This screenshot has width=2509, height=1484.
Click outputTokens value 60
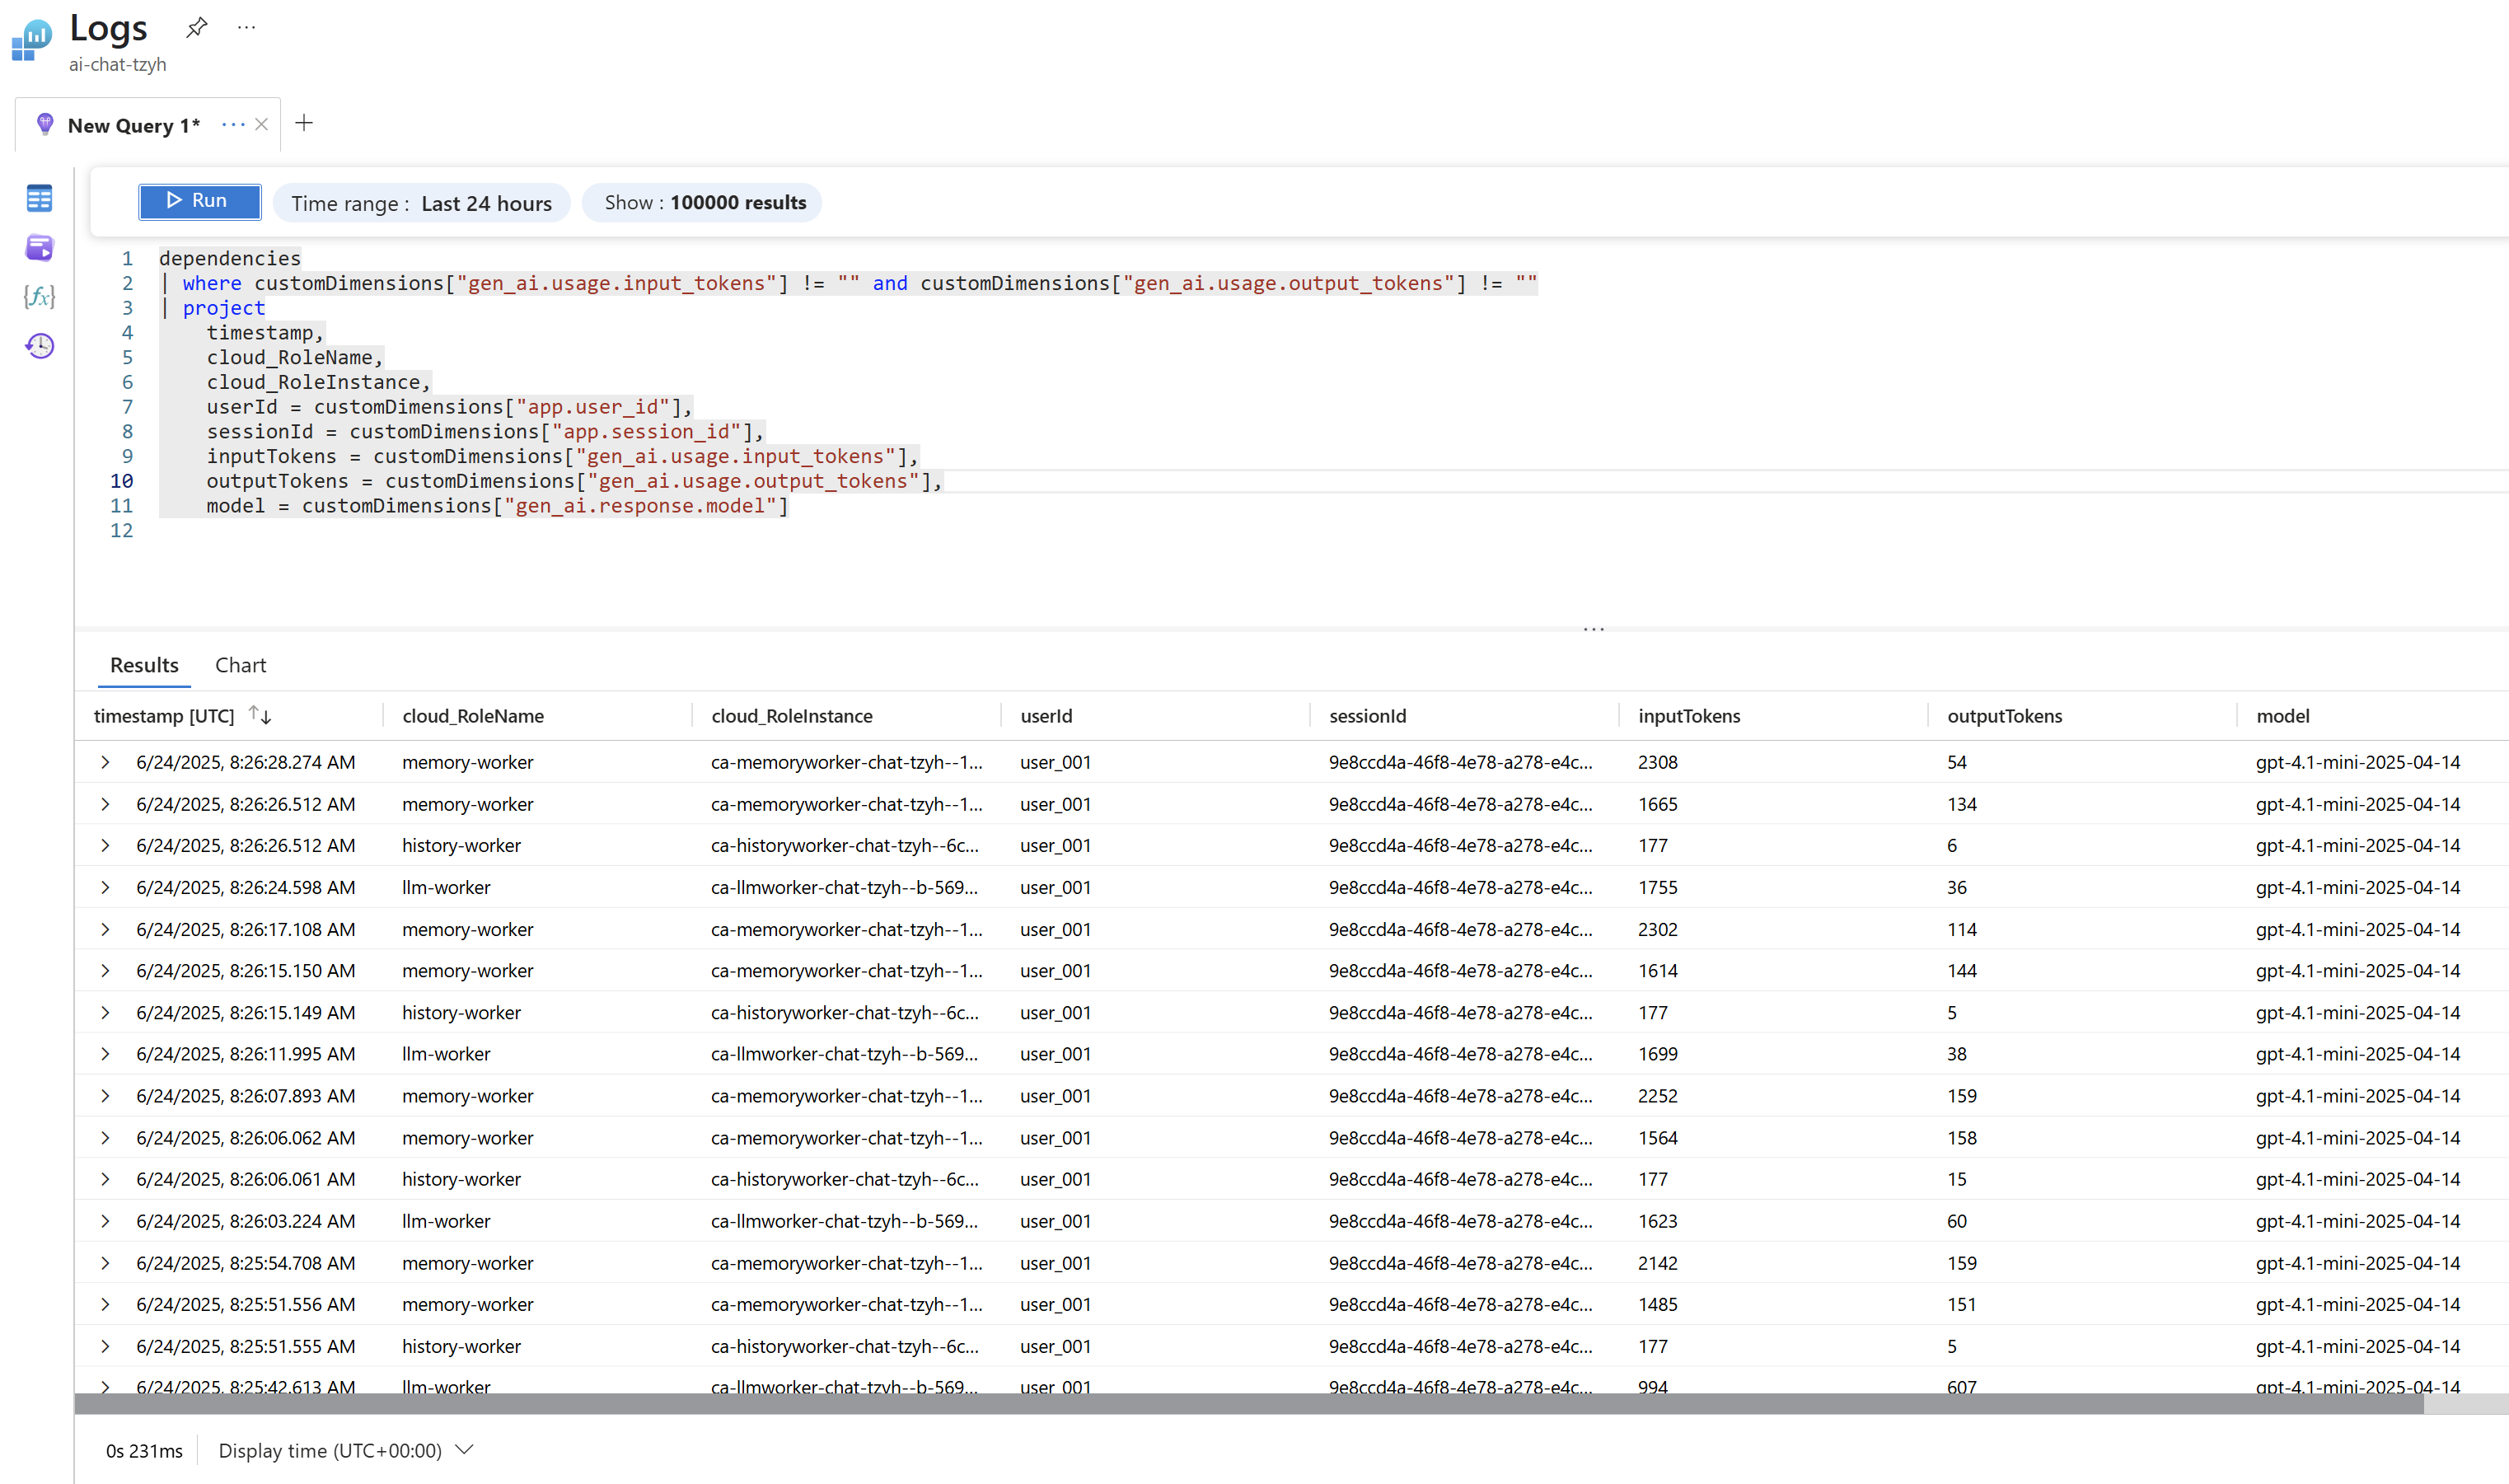click(x=1956, y=1221)
